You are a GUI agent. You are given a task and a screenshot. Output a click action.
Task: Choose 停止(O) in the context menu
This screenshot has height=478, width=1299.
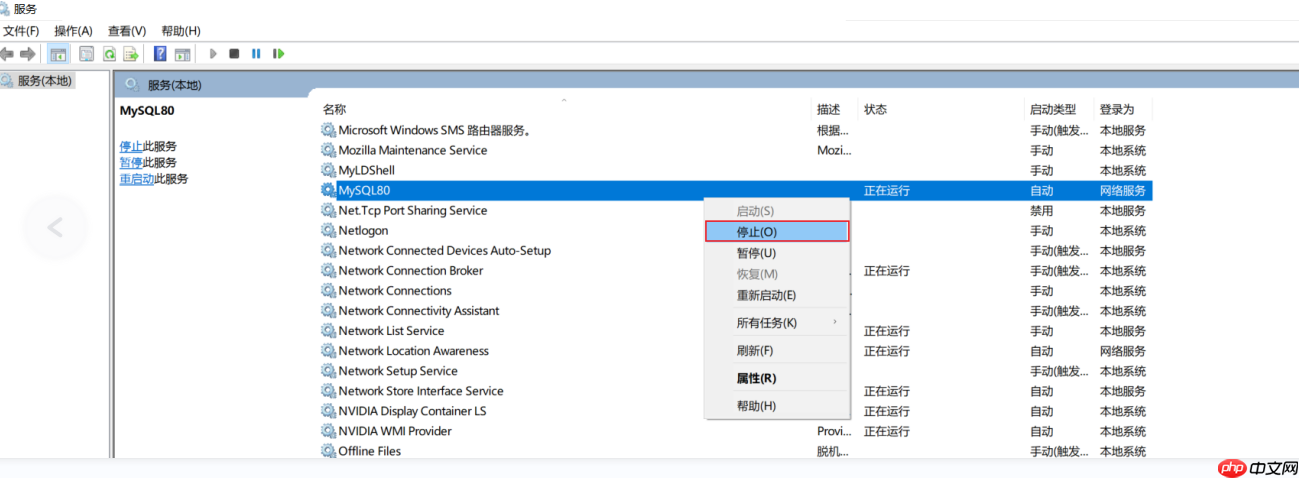click(x=777, y=231)
